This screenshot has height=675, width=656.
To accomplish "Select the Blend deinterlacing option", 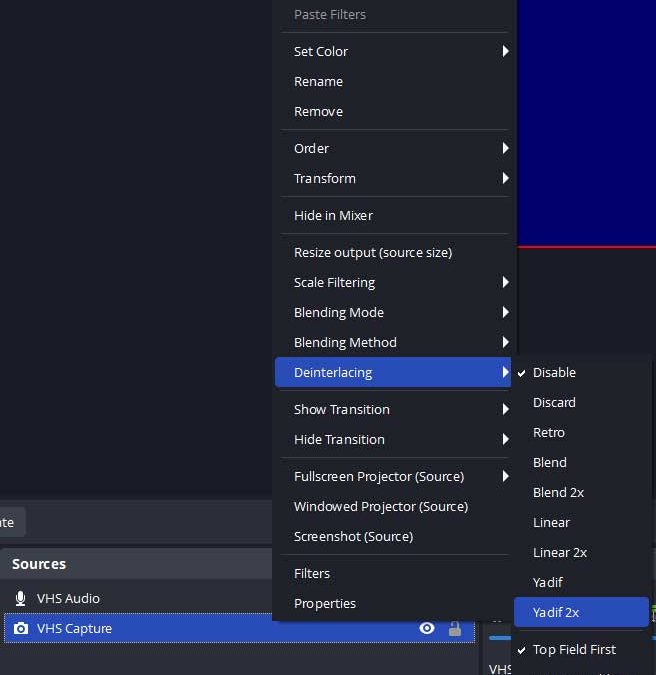I will (x=550, y=462).
